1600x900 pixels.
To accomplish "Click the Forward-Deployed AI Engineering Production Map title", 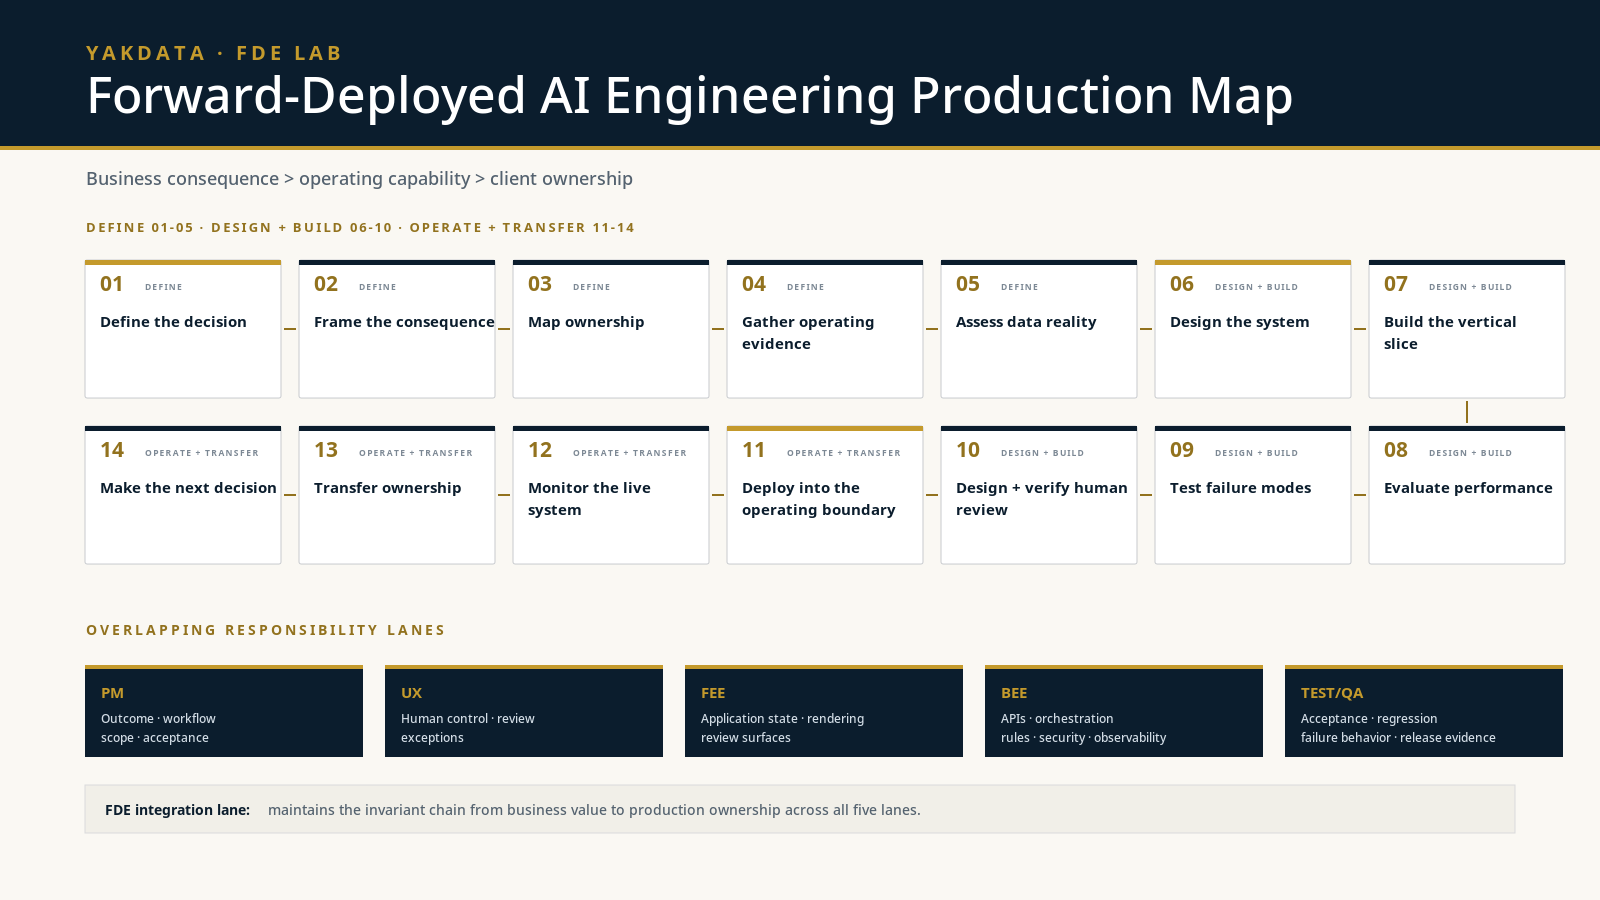I will [690, 96].
